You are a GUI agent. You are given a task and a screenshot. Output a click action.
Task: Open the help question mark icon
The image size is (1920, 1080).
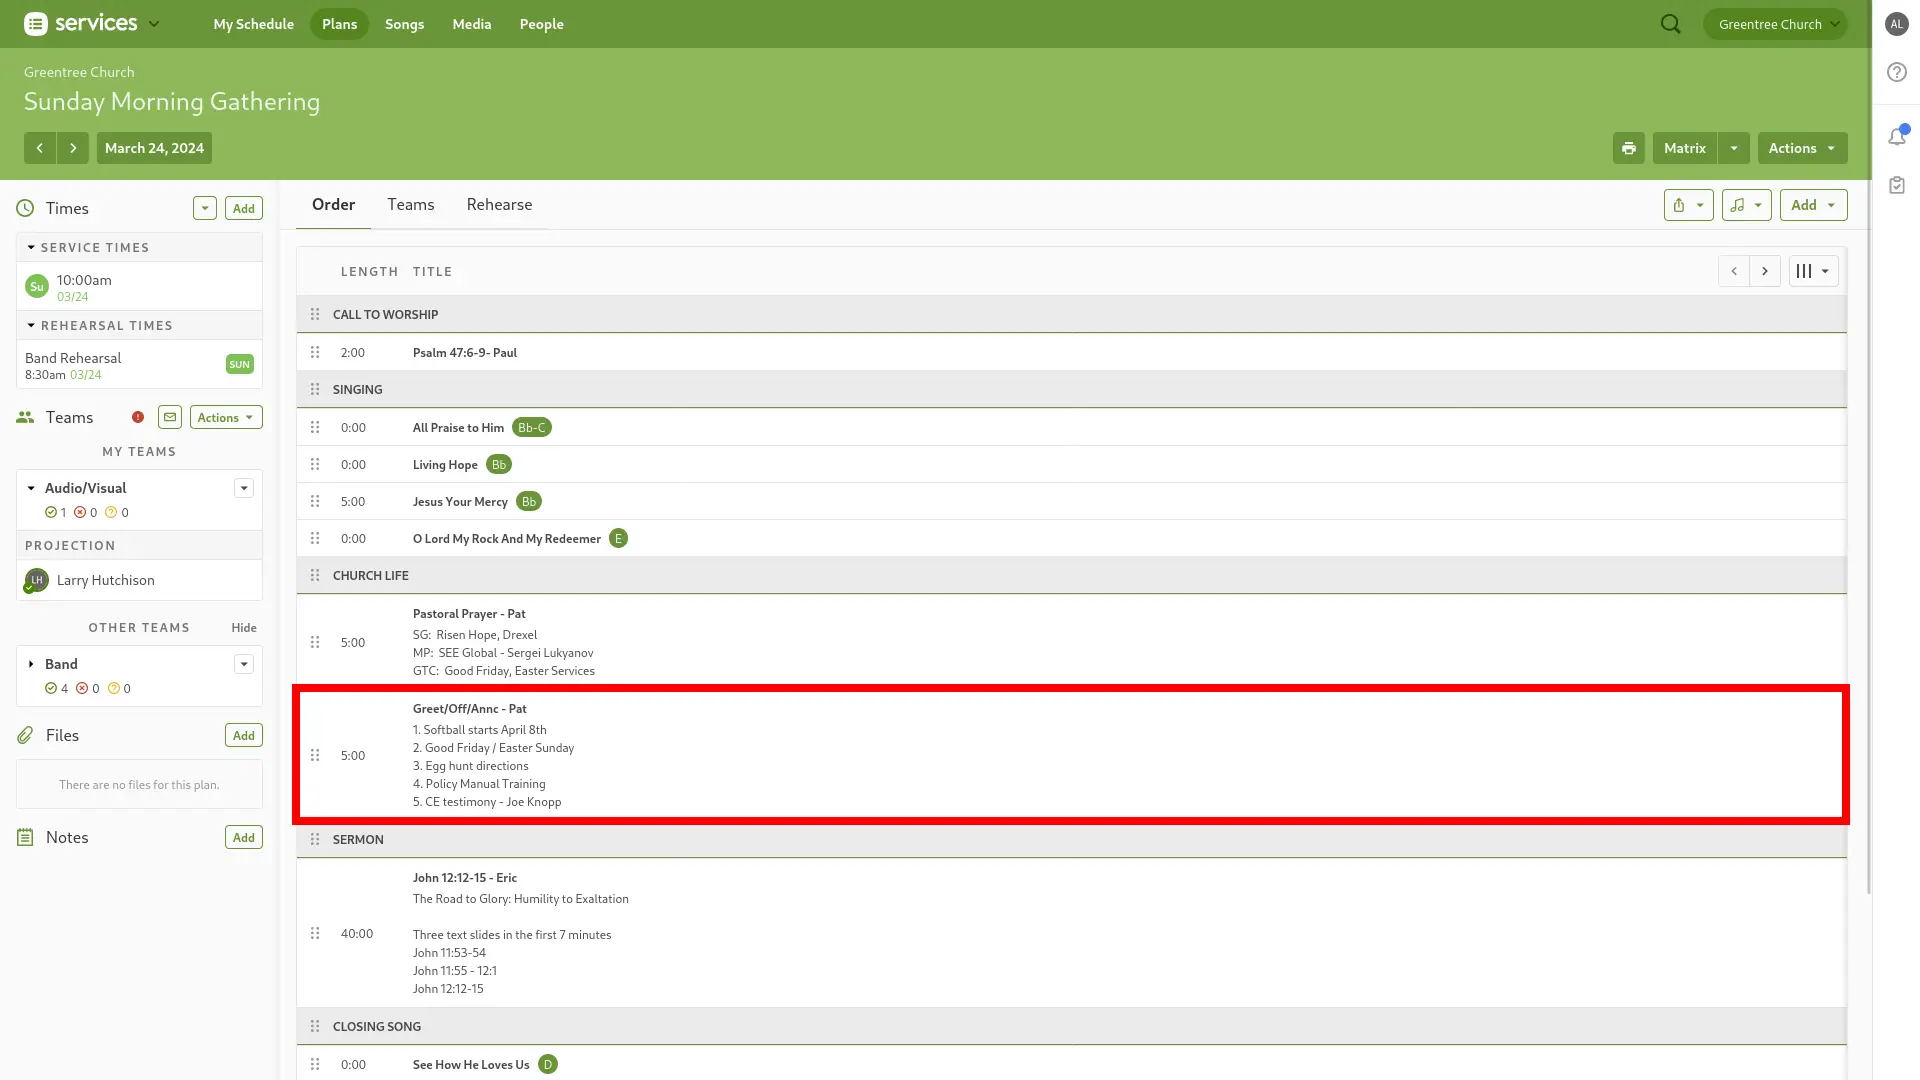[1897, 72]
